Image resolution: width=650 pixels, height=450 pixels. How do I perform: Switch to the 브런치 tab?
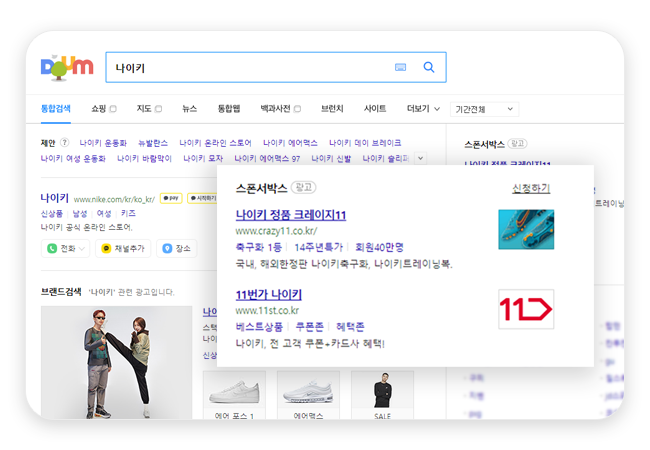click(332, 109)
